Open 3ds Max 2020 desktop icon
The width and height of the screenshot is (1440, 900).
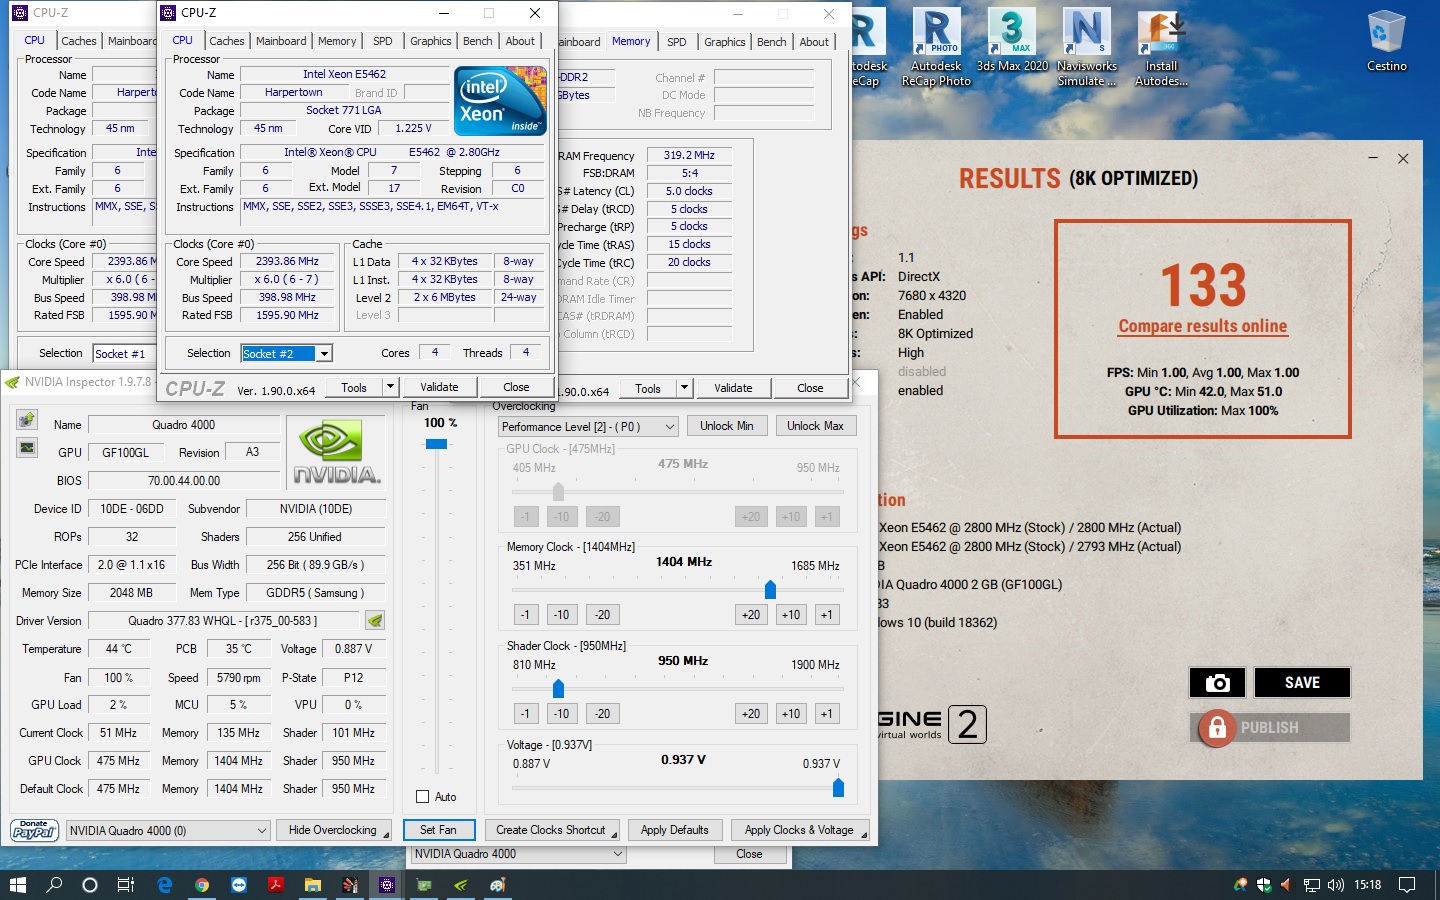coord(1012,40)
